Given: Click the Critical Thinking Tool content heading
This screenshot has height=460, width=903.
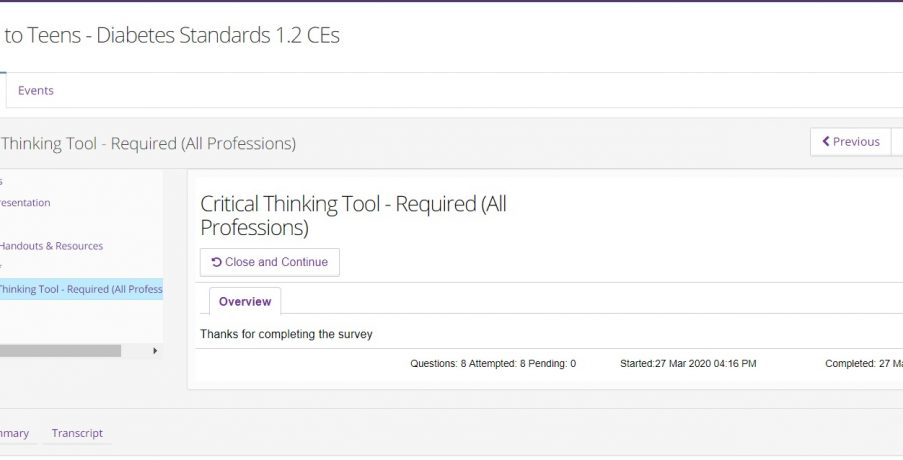Looking at the screenshot, I should (x=353, y=215).
